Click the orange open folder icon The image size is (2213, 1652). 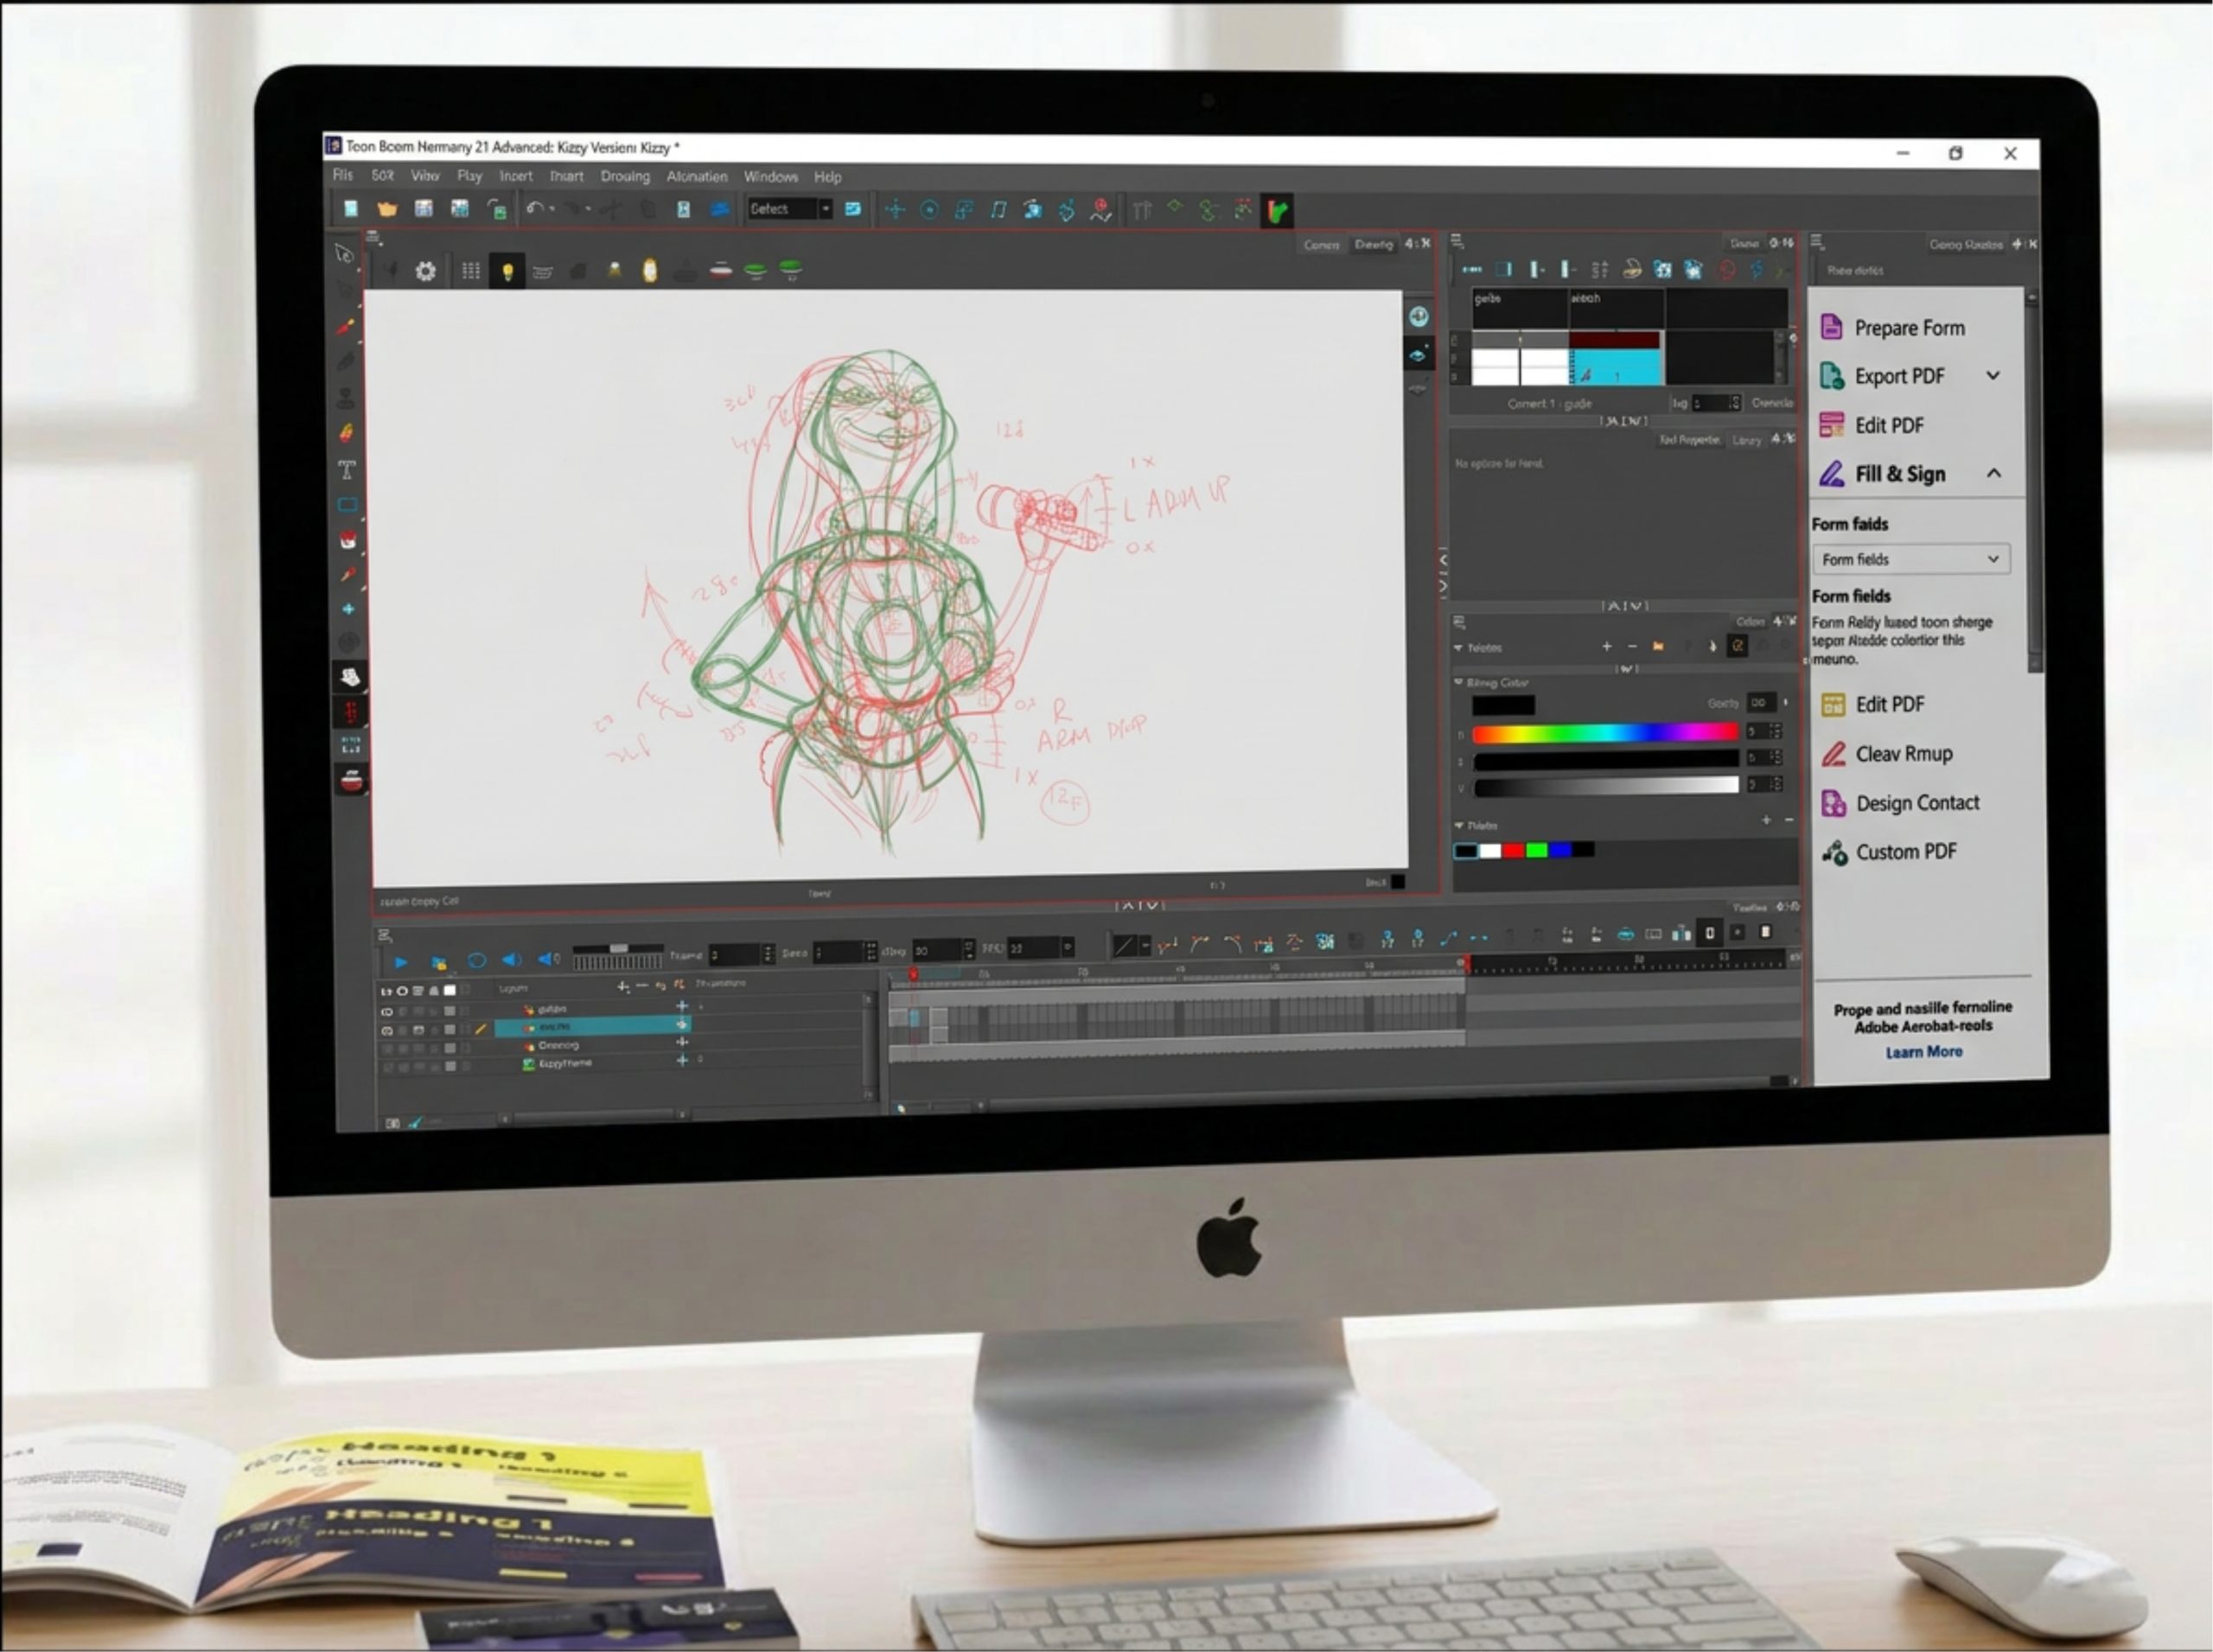387,209
